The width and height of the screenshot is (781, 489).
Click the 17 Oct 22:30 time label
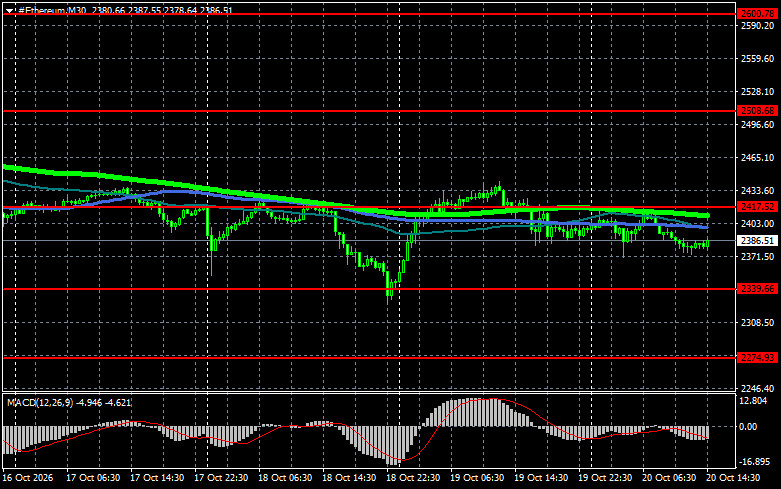point(221,478)
